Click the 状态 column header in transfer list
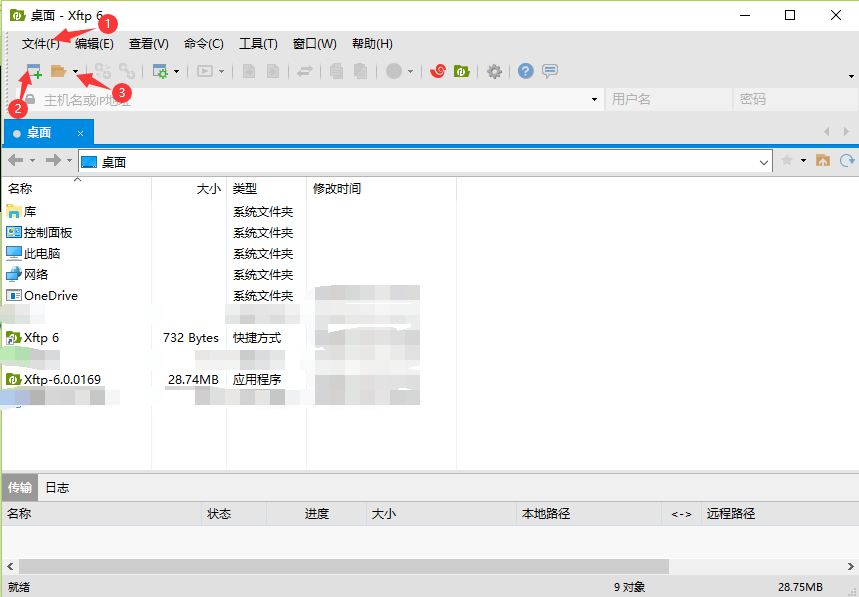 click(x=234, y=514)
